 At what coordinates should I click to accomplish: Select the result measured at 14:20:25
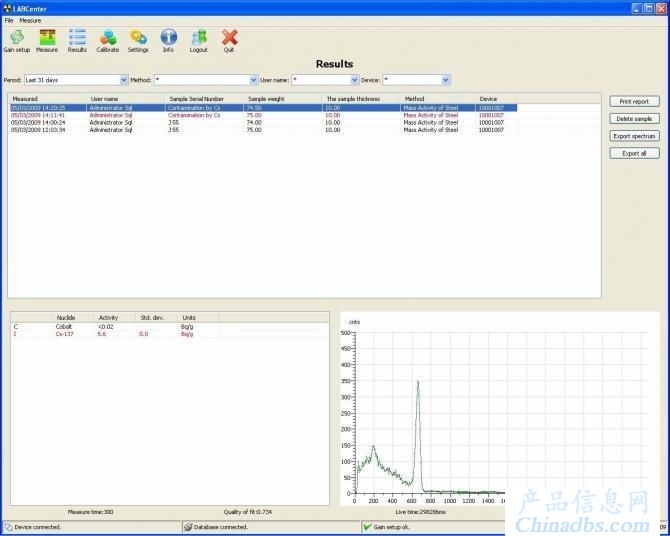coord(263,108)
